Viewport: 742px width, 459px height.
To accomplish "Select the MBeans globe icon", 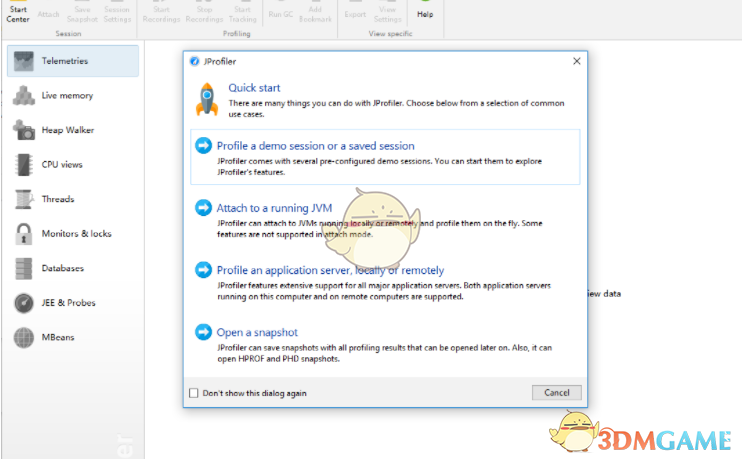I will click(x=24, y=337).
